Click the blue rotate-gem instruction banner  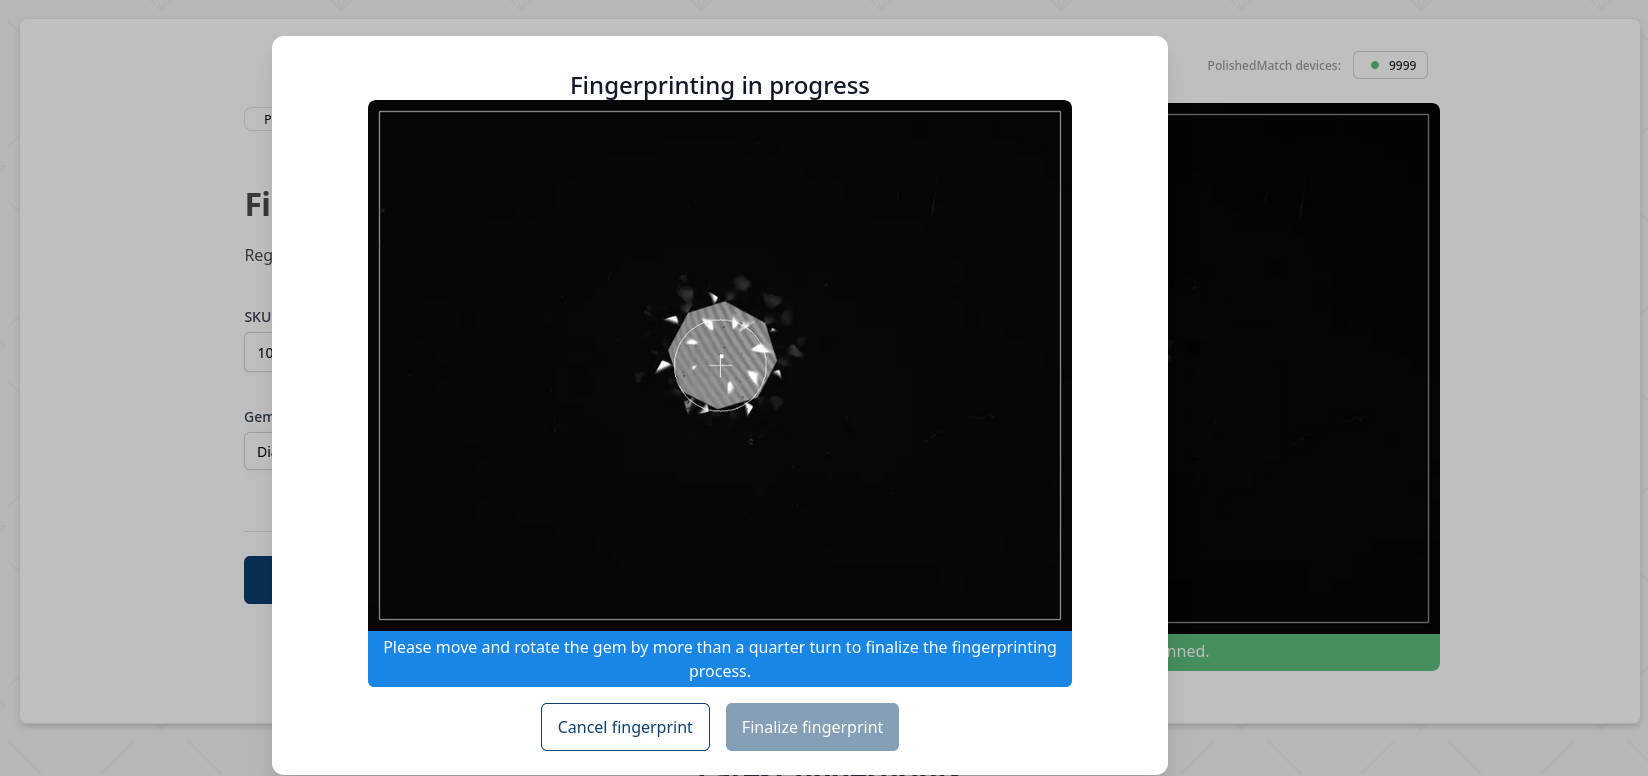(720, 659)
